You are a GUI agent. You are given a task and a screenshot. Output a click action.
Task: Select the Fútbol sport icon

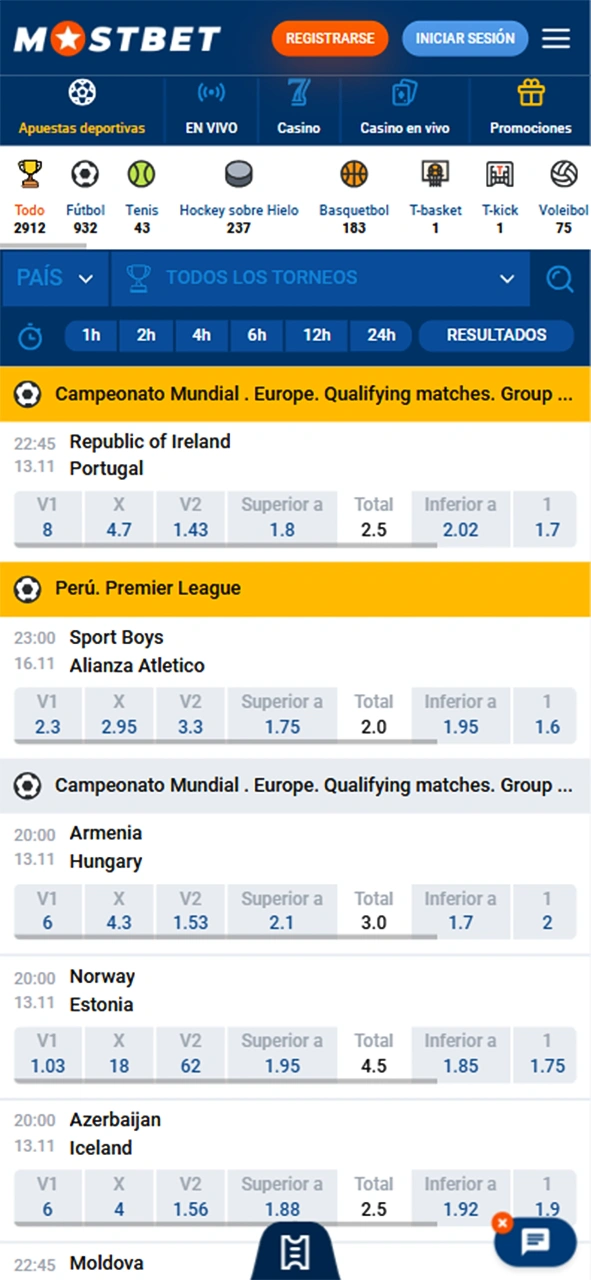point(85,175)
